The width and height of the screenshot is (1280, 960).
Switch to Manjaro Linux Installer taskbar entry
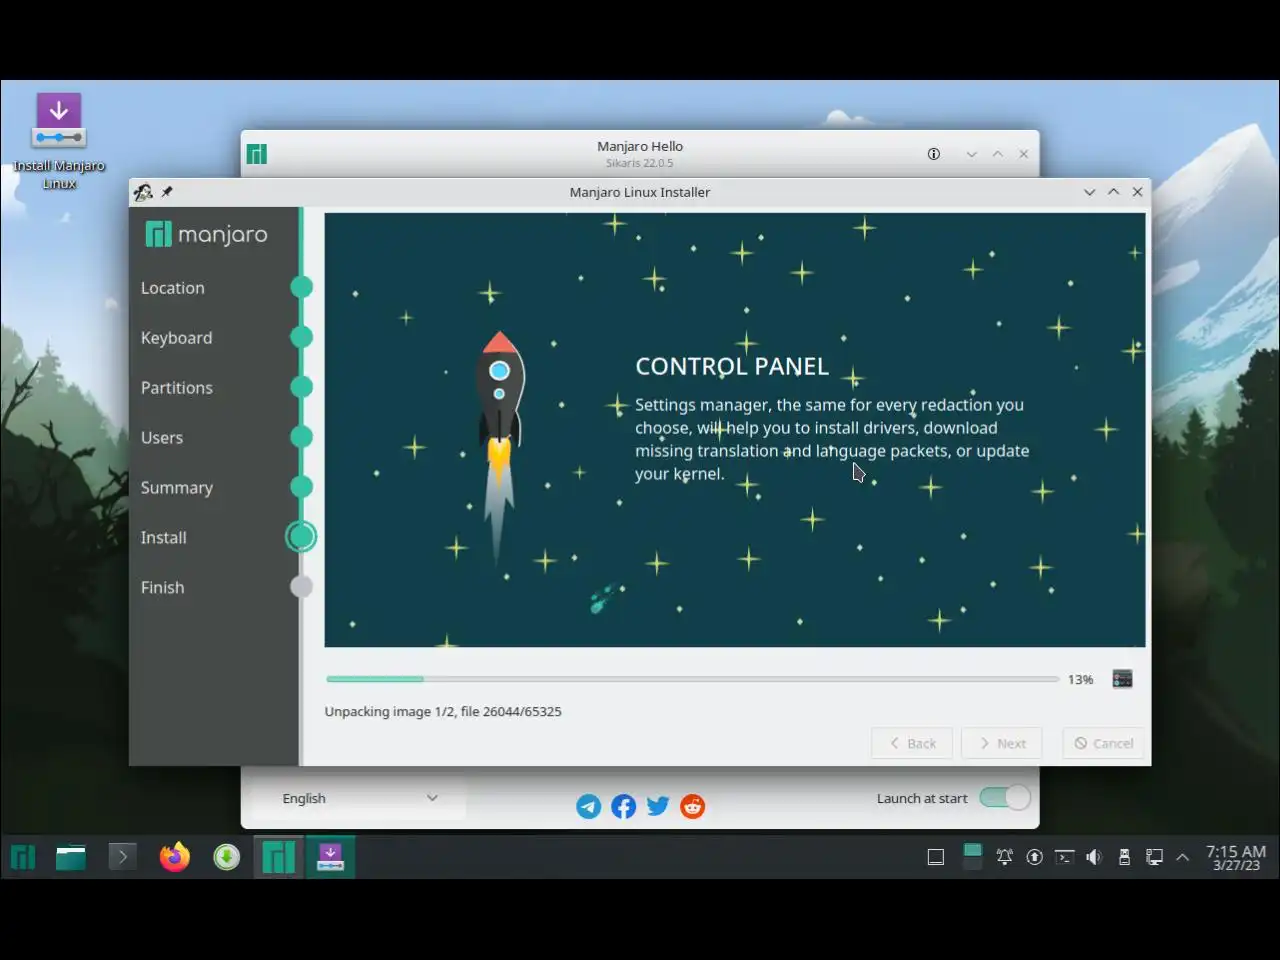(330, 857)
